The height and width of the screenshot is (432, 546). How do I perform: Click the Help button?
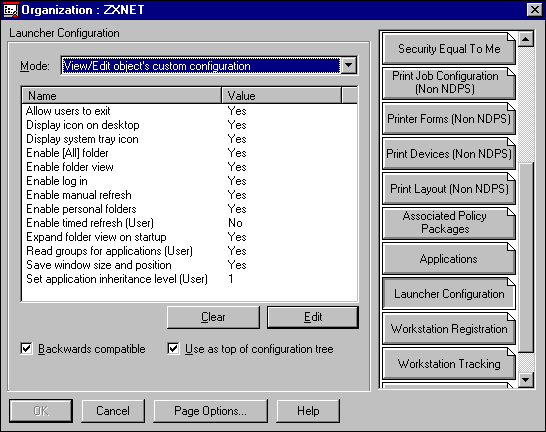[308, 411]
